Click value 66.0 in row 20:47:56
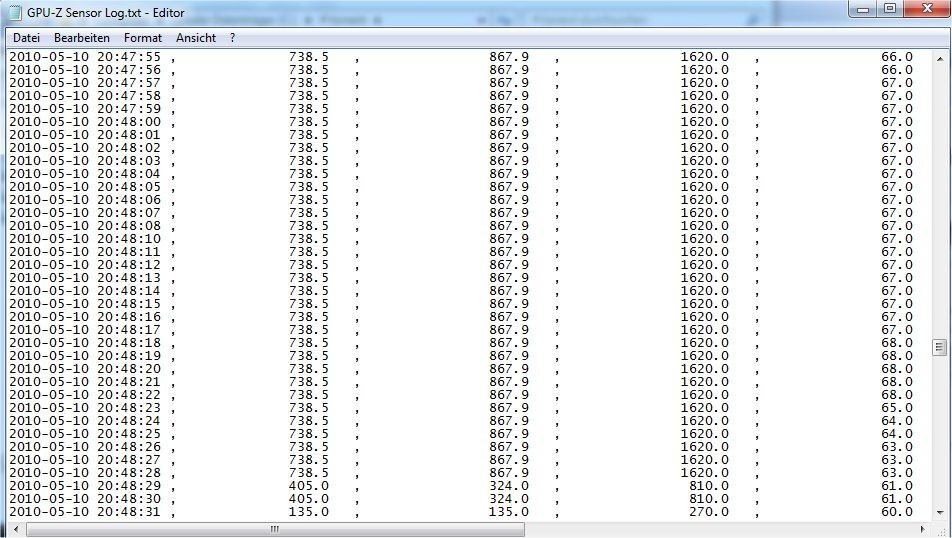This screenshot has width=952, height=538. pos(897,70)
